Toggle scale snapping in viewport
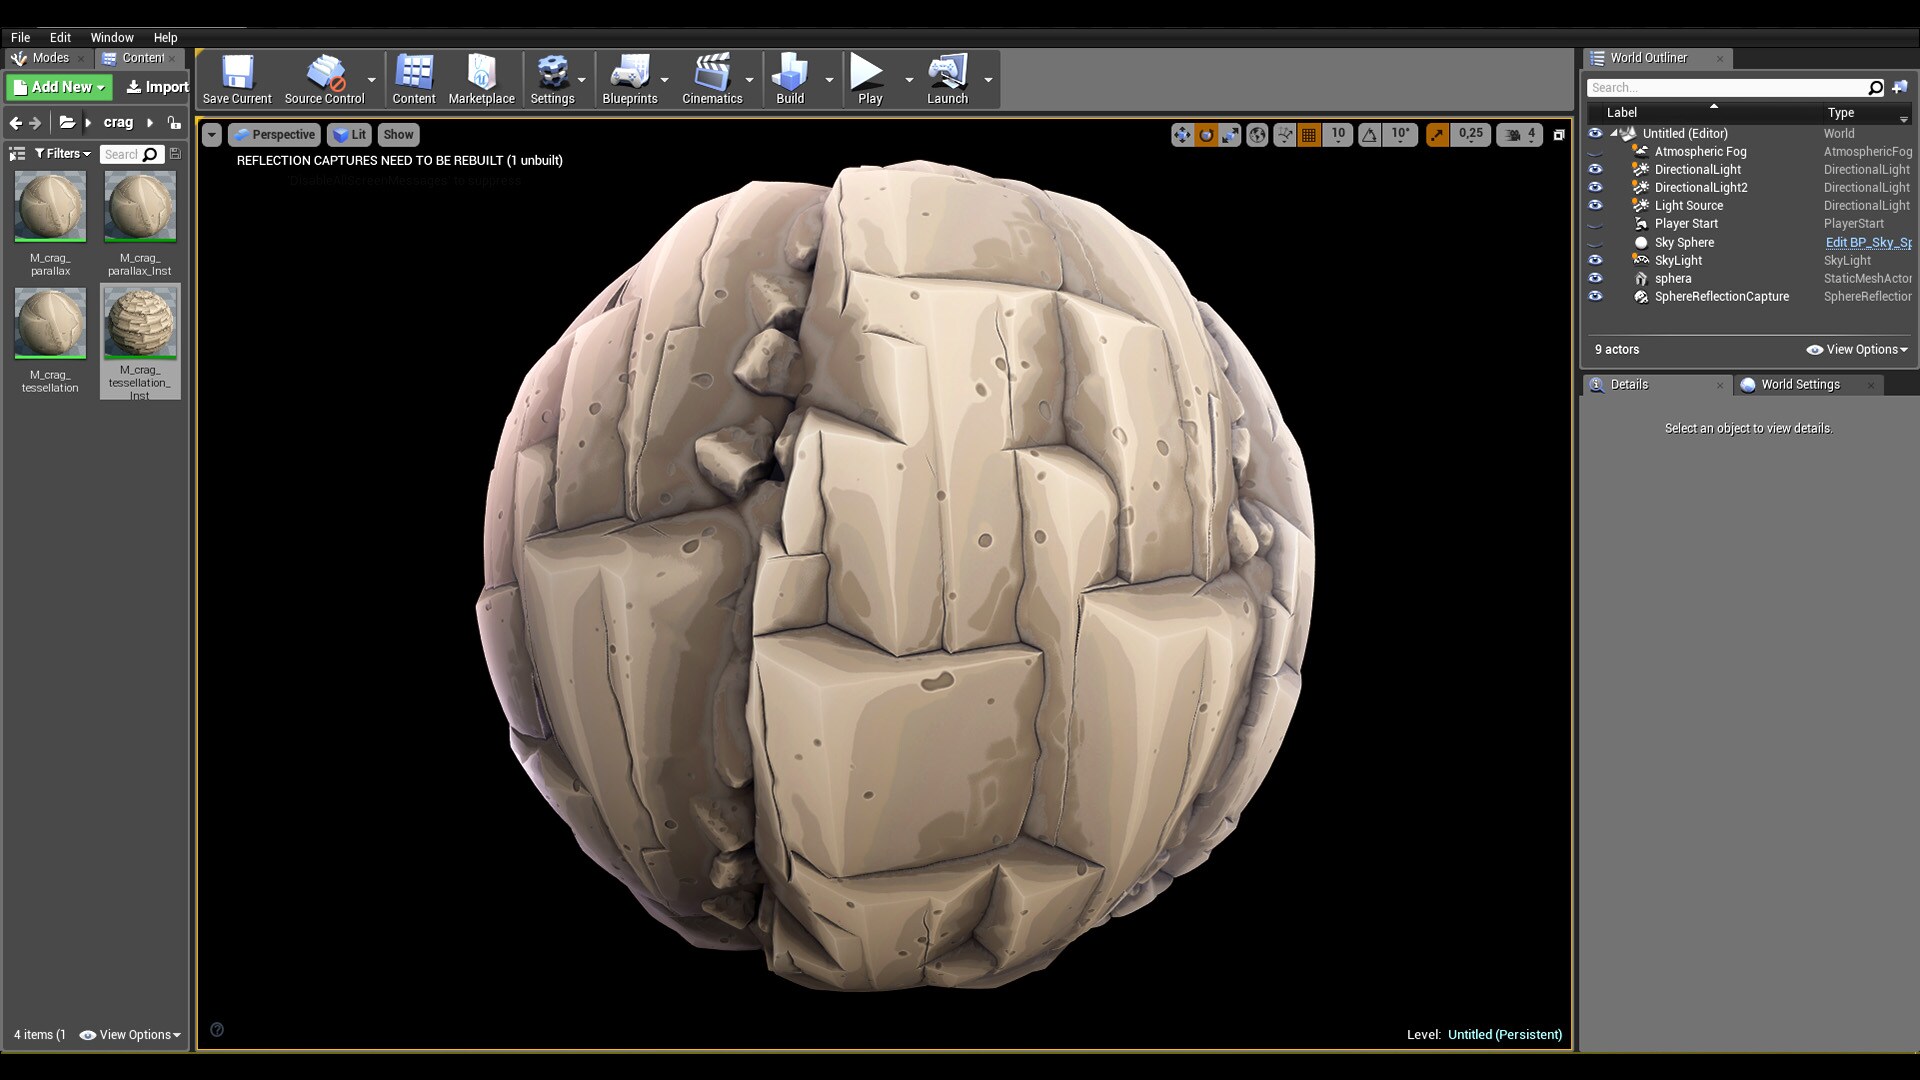 [x=1437, y=135]
